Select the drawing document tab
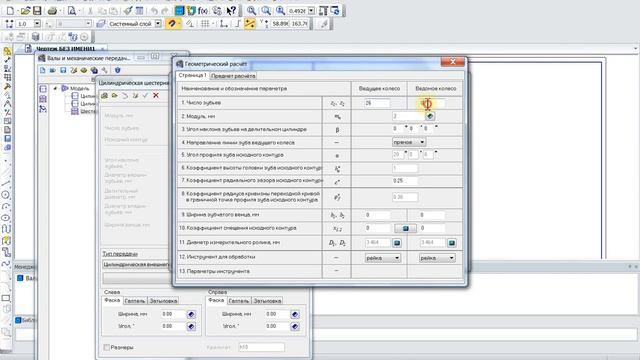 point(65,49)
